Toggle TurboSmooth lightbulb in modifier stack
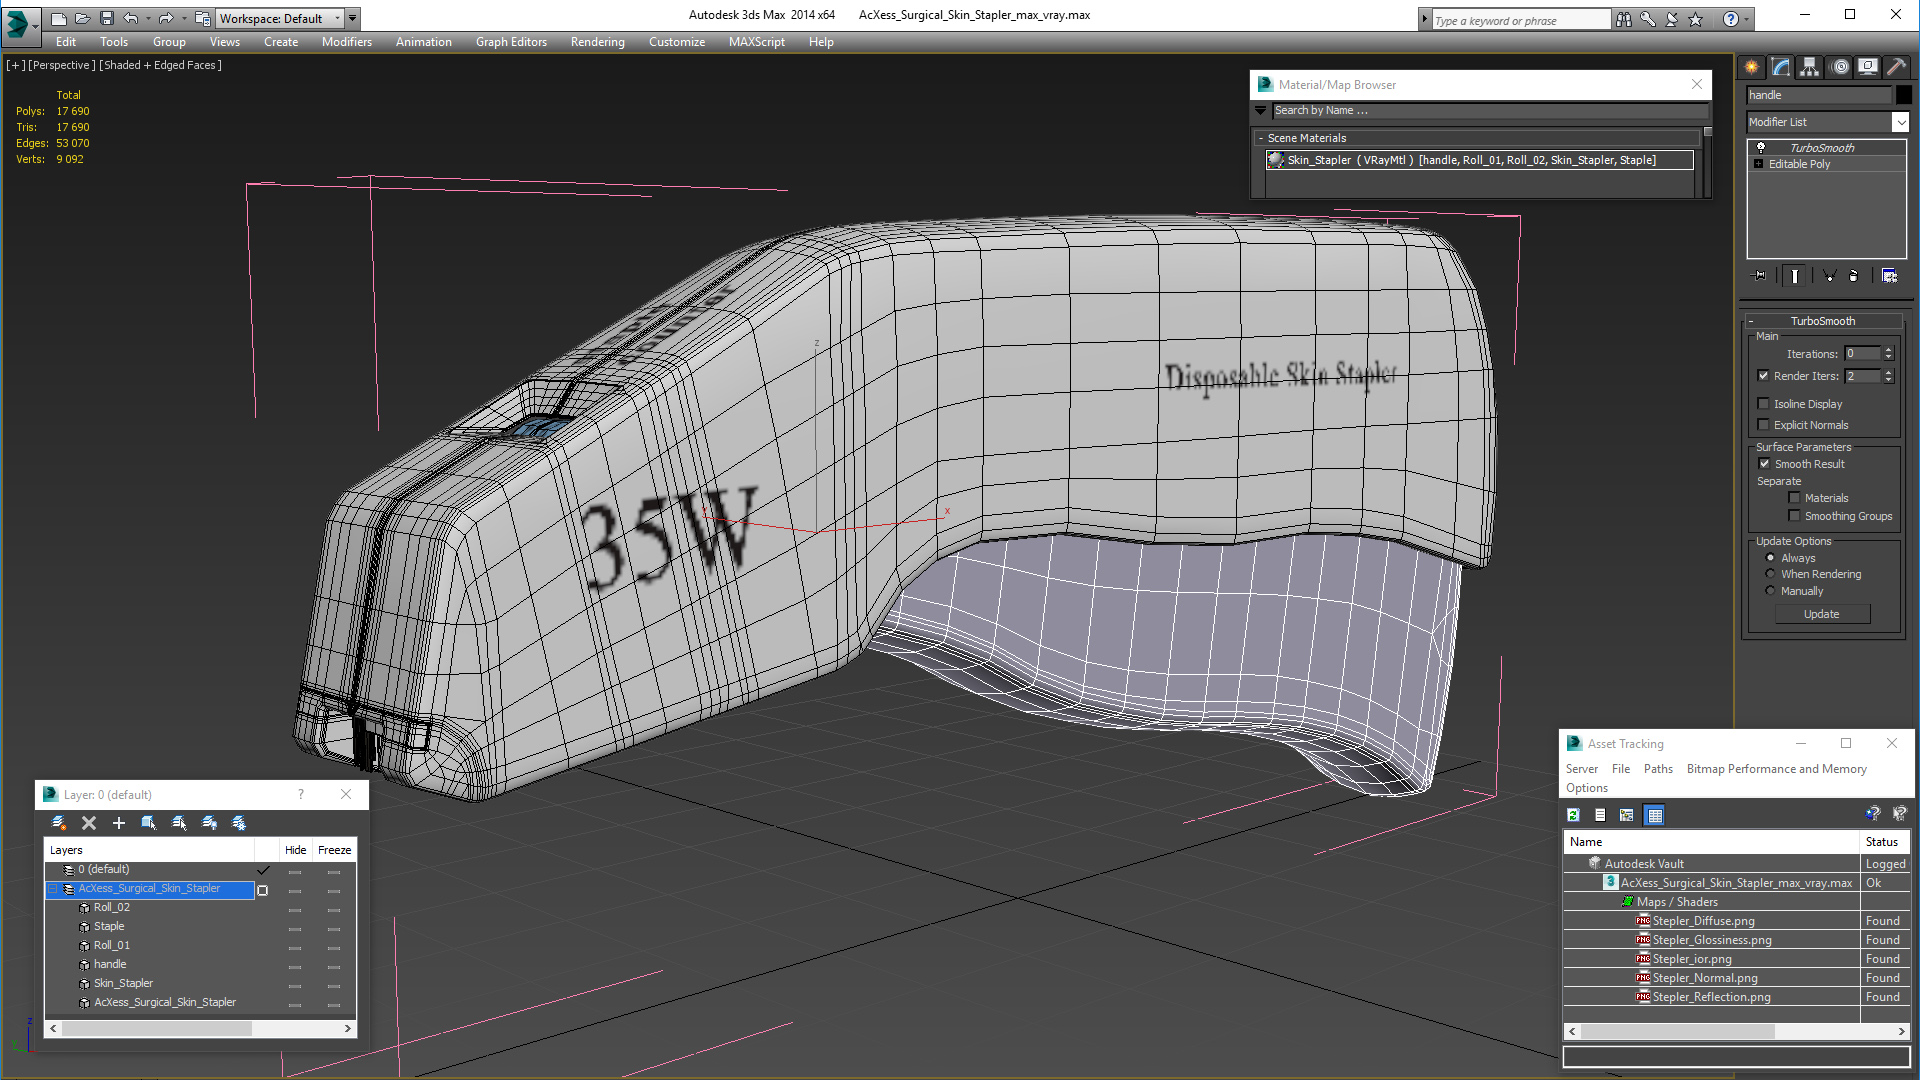 (x=1761, y=147)
